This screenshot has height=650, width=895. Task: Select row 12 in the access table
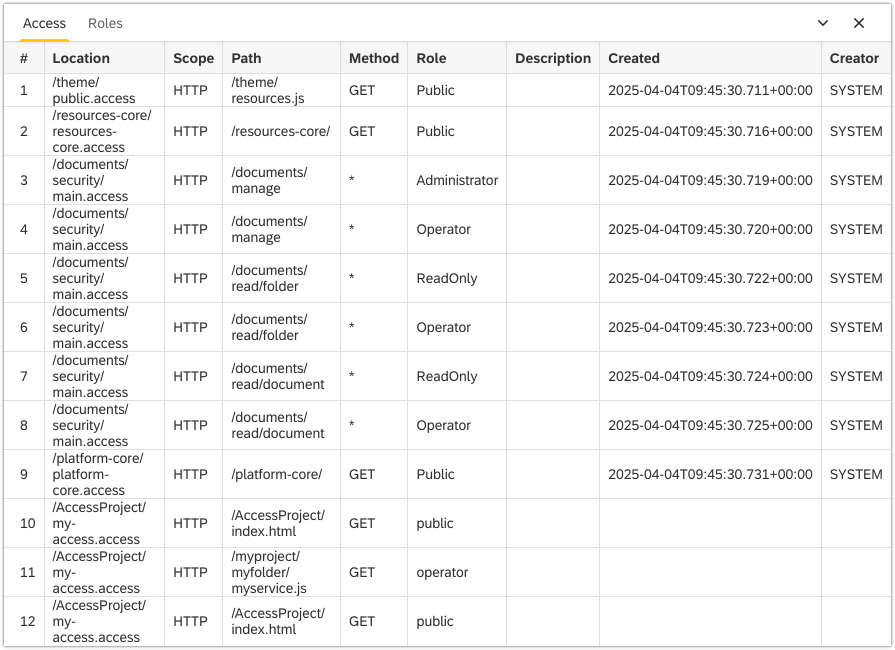click(x=447, y=621)
